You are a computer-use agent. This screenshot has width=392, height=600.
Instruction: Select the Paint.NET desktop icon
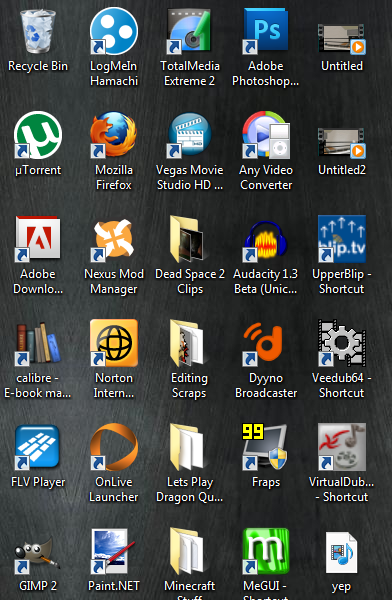click(113, 551)
